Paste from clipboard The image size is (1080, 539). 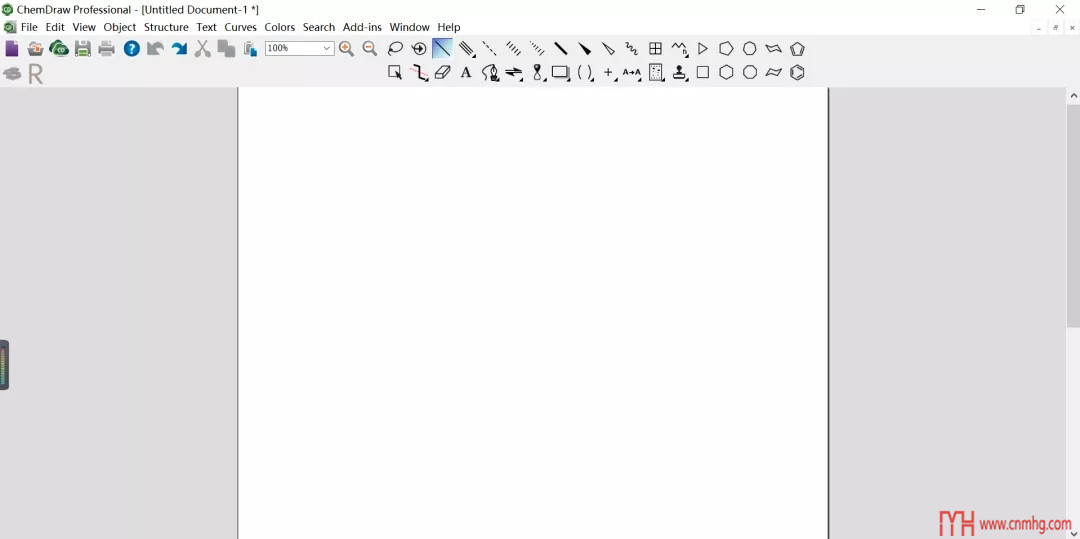pyautogui.click(x=250, y=48)
